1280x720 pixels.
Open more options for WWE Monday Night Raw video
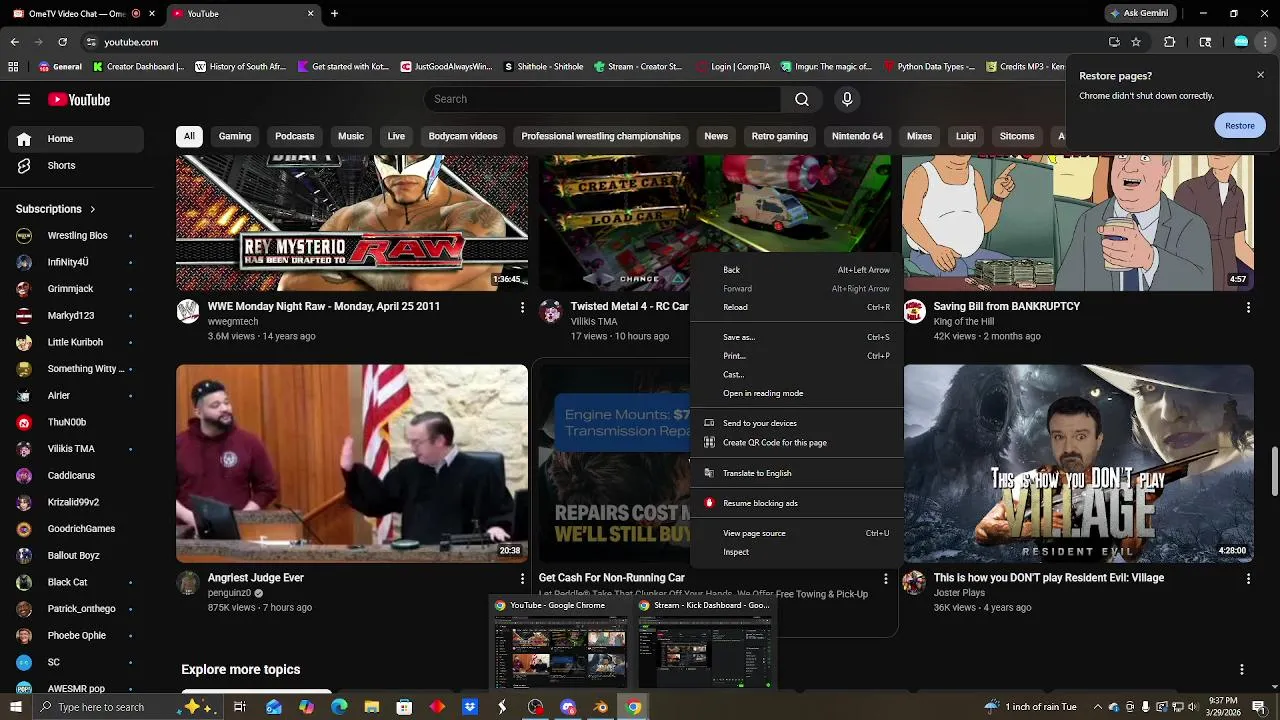click(x=522, y=308)
